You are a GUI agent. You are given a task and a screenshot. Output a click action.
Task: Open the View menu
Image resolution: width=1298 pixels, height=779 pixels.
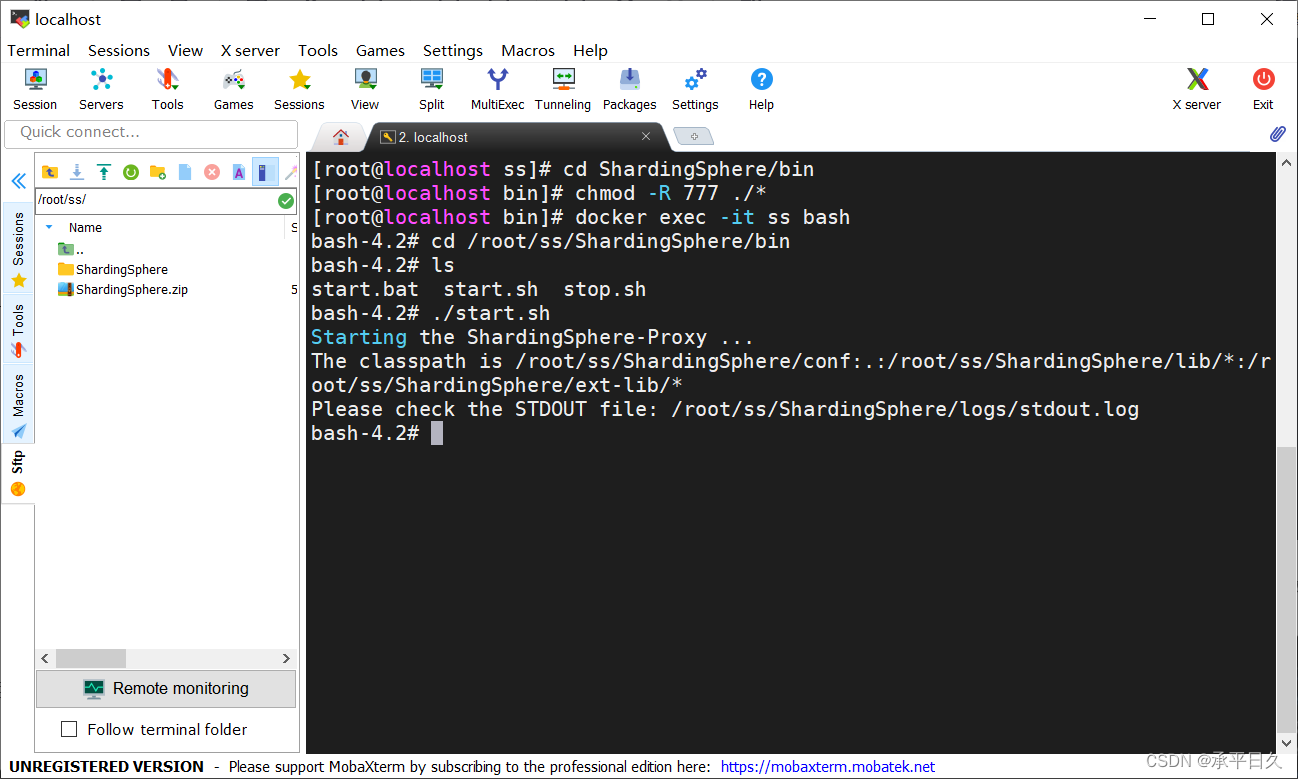[185, 50]
